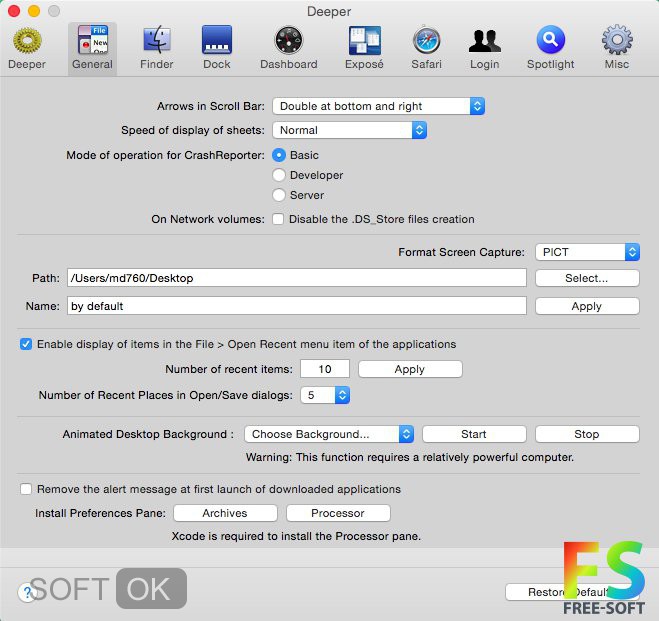Screen dimensions: 659x621
Task: Open Choose Background dropdown
Action: tap(329, 434)
